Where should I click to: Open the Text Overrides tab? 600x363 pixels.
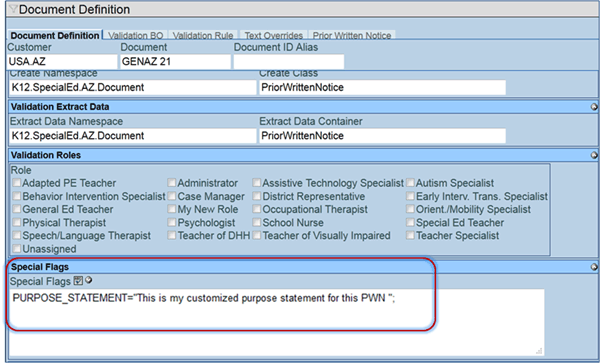274,35
